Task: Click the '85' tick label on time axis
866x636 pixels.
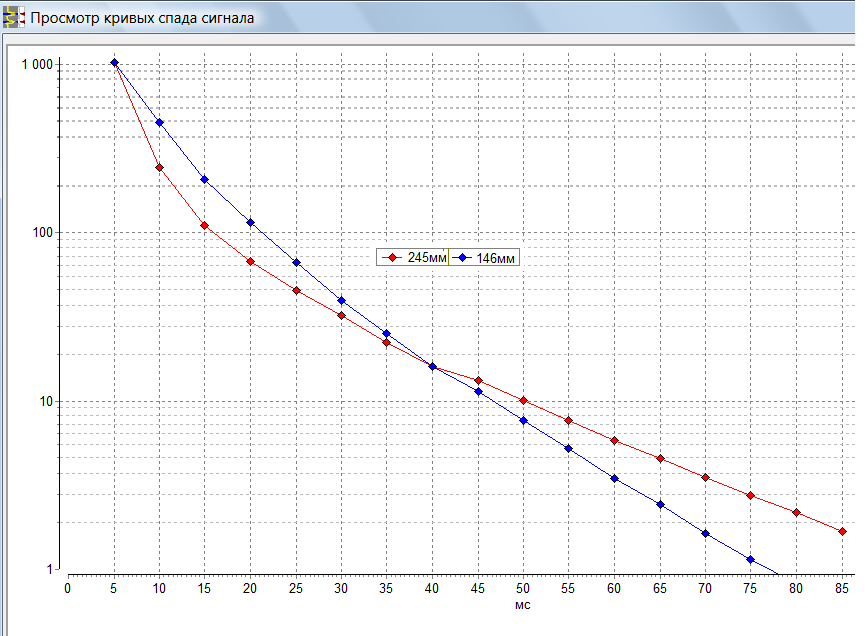Action: (842, 589)
